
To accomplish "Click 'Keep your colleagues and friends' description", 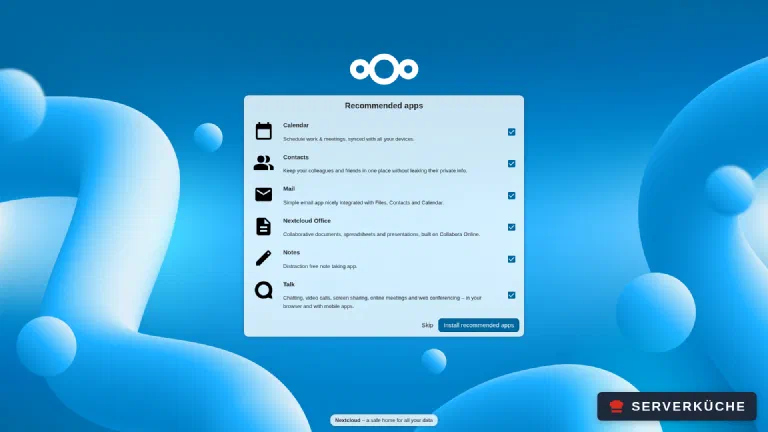I will 375,171.
